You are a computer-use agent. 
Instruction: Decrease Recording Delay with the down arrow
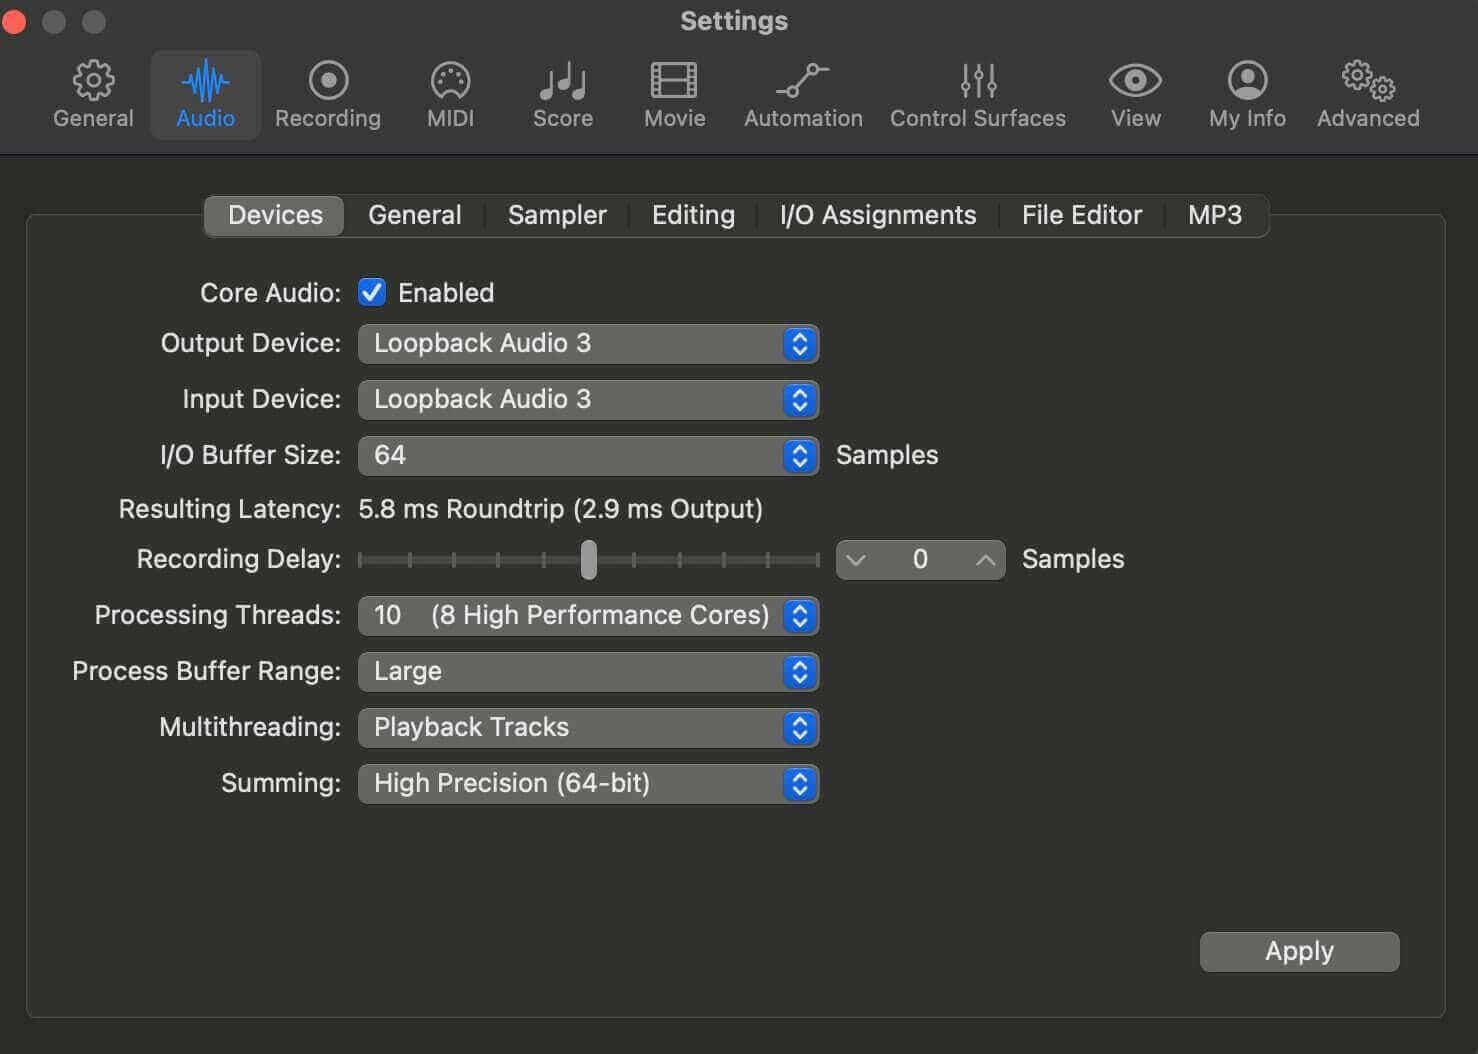pyautogui.click(x=856, y=559)
